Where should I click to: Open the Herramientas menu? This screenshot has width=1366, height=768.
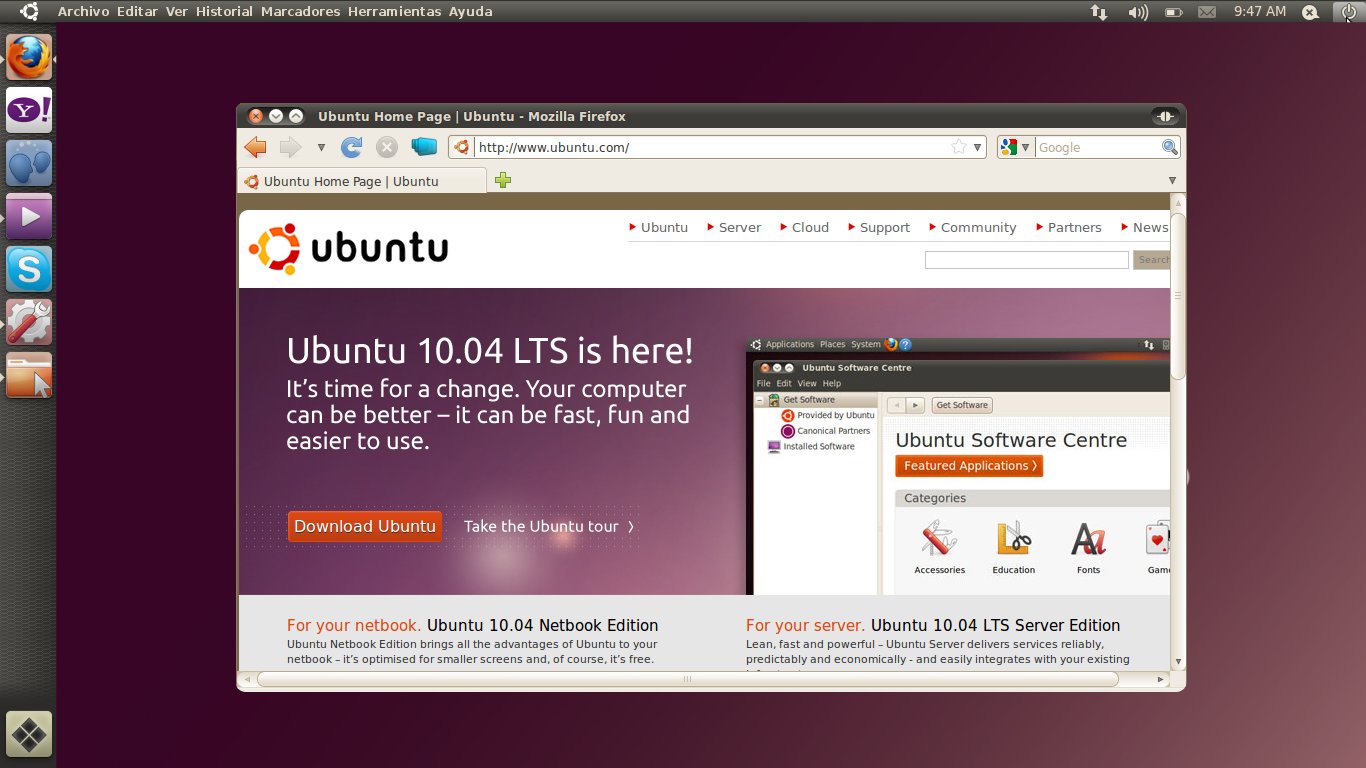[394, 12]
